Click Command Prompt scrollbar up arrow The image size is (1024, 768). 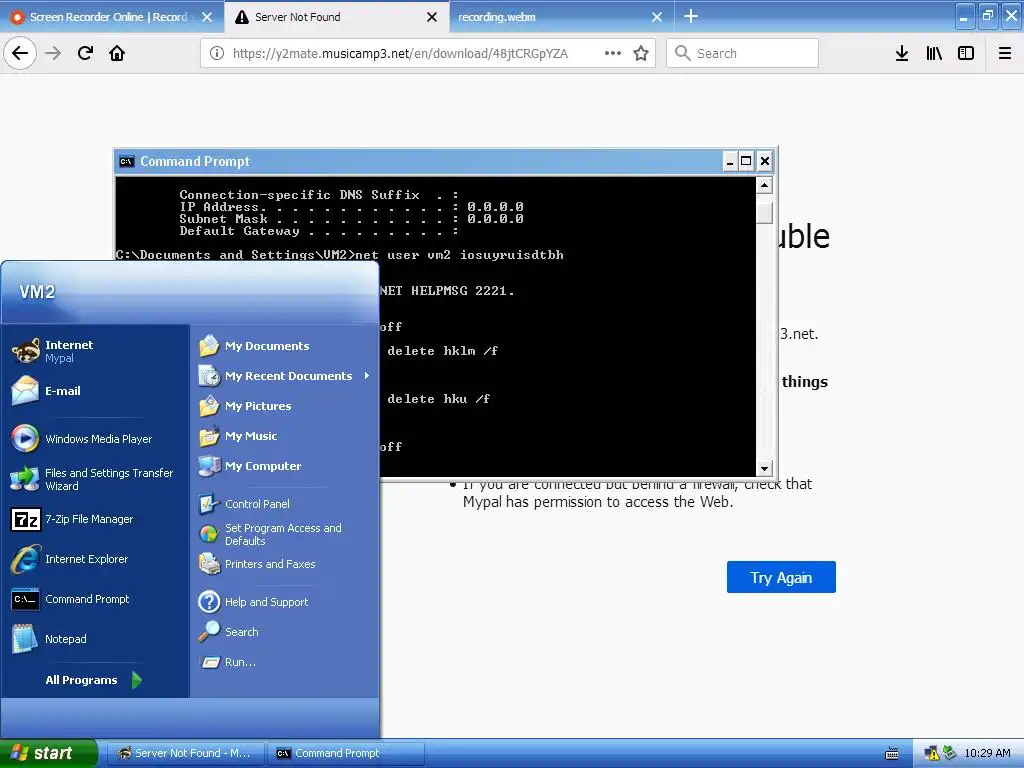click(765, 185)
